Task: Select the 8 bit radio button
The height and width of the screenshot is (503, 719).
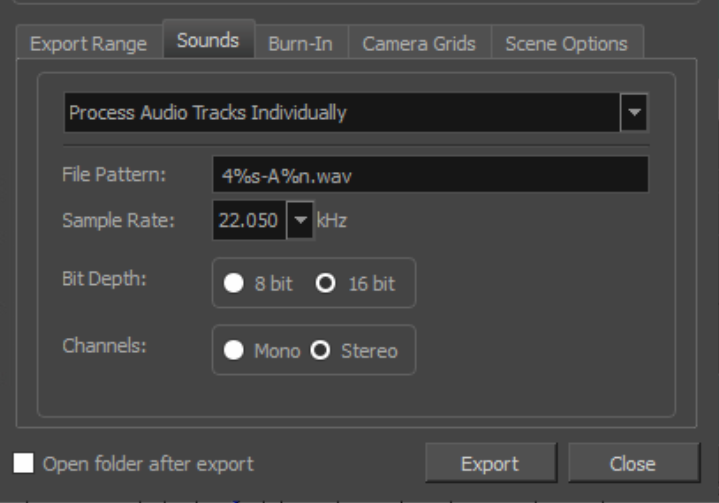Action: [233, 283]
